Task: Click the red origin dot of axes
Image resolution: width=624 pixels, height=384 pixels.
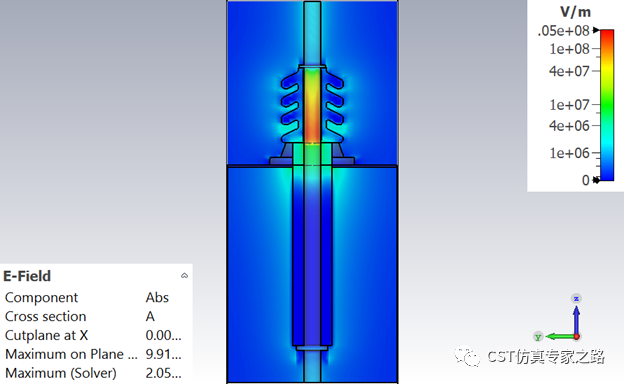Action: 577,337
